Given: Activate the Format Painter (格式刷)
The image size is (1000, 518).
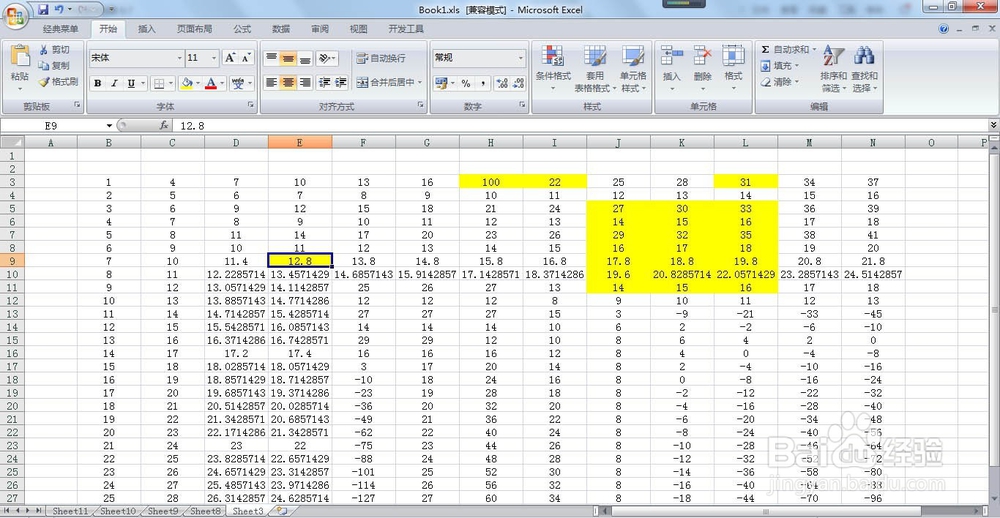Looking at the screenshot, I should coord(57,82).
